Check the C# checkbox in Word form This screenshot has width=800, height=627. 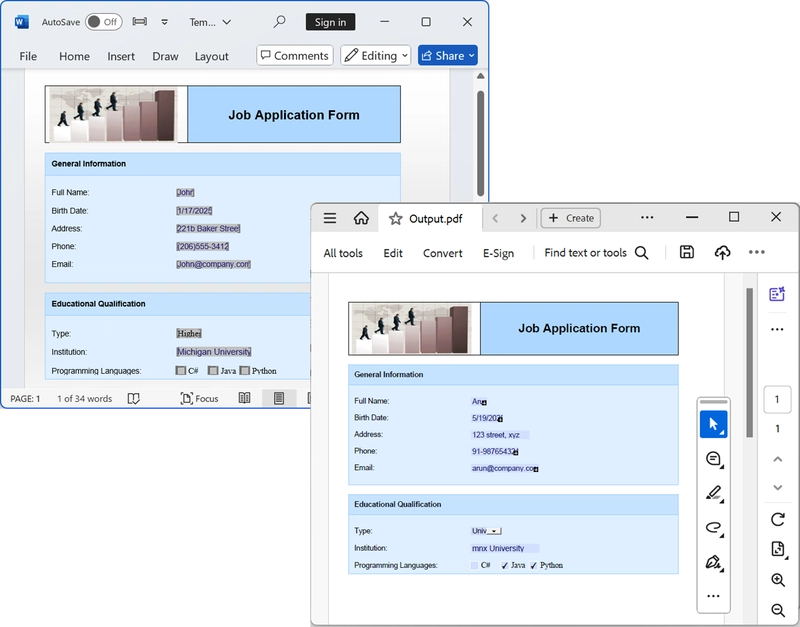pyautogui.click(x=181, y=370)
